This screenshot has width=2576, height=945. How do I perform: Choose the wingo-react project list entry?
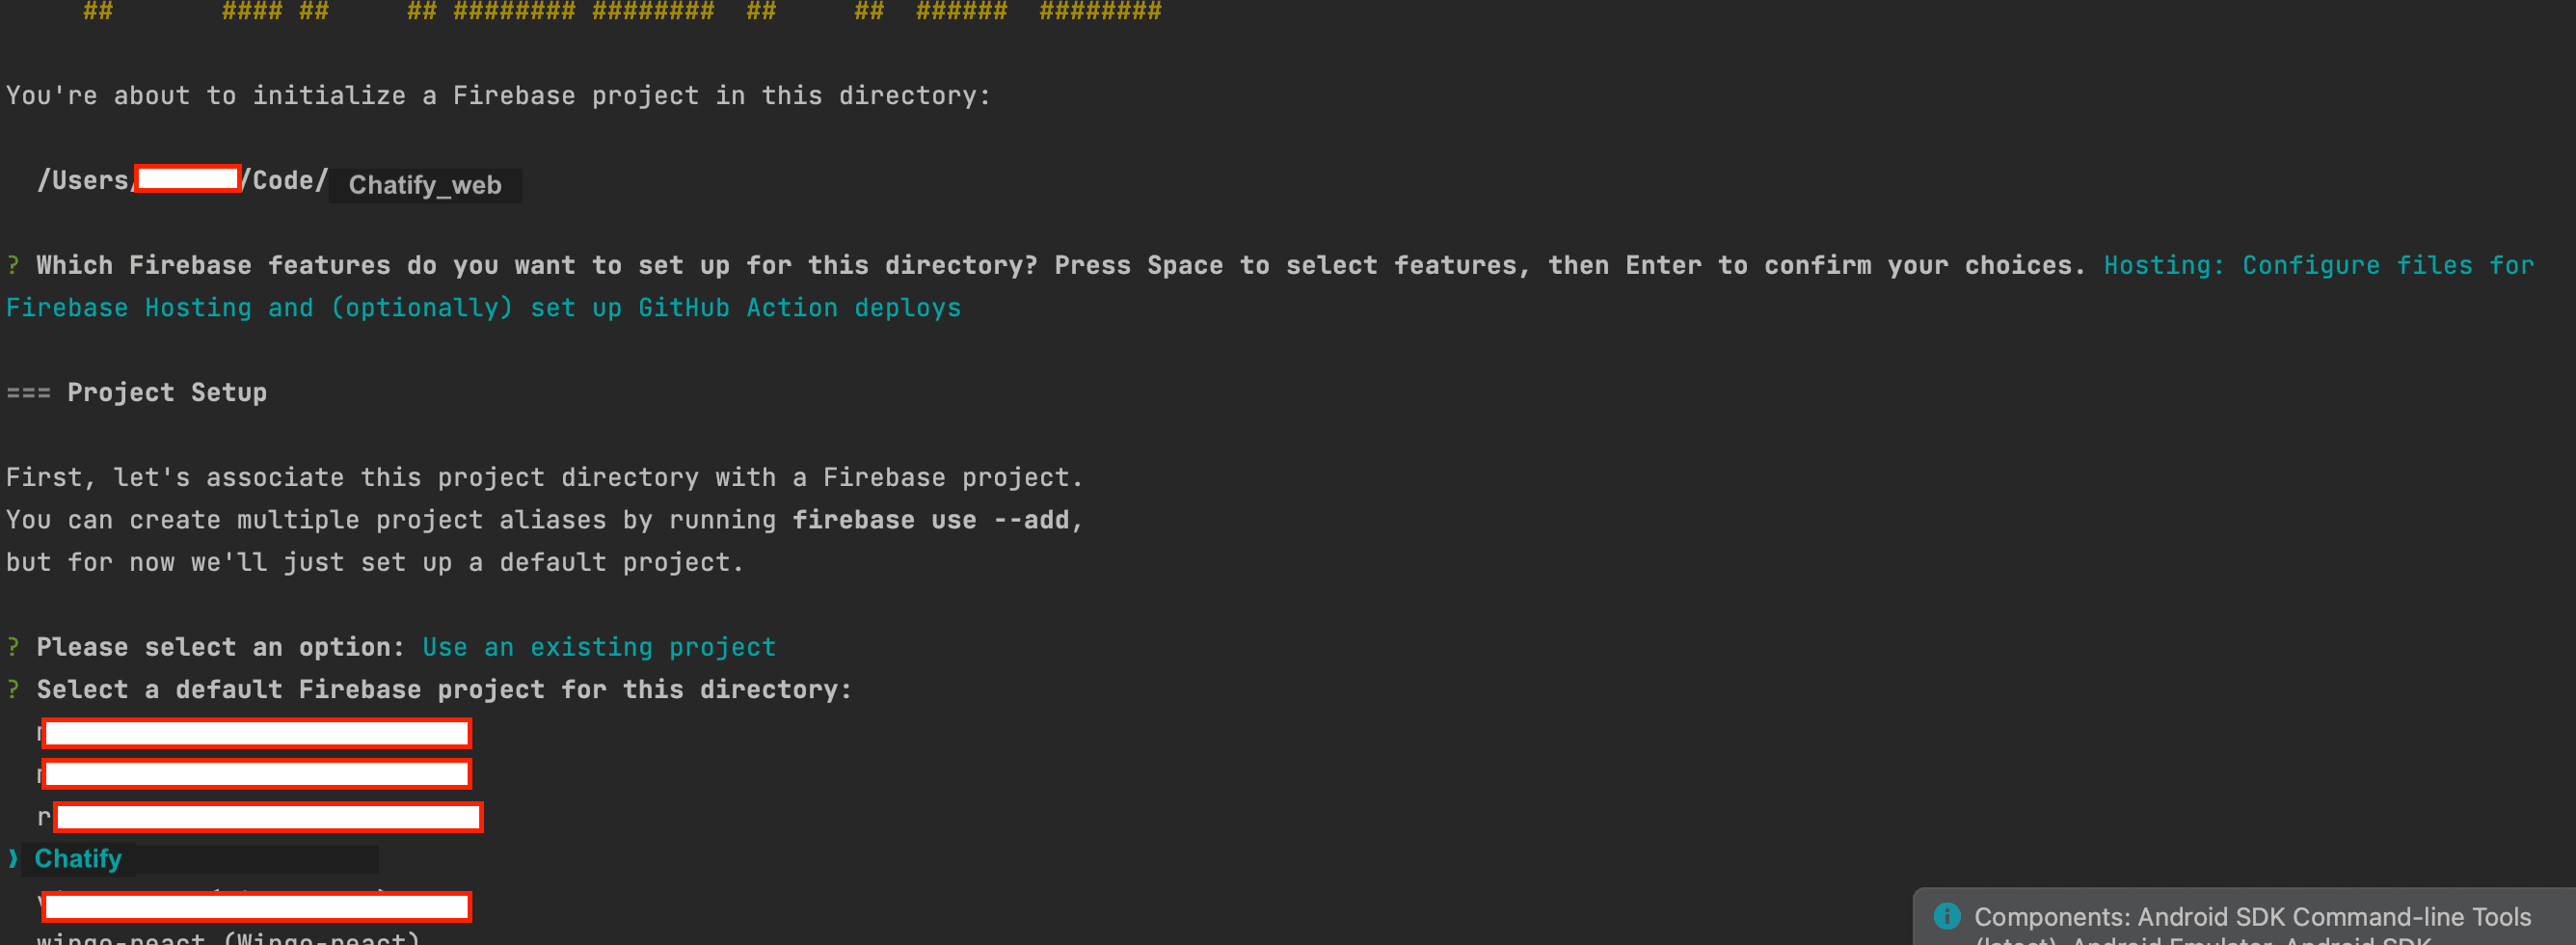point(228,938)
